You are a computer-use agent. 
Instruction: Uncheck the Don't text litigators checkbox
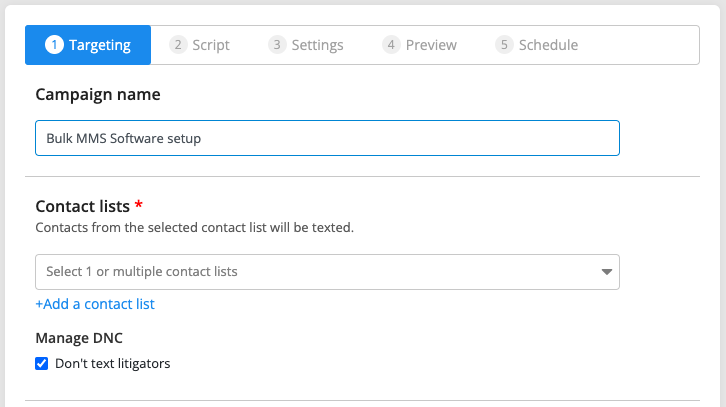[42, 363]
